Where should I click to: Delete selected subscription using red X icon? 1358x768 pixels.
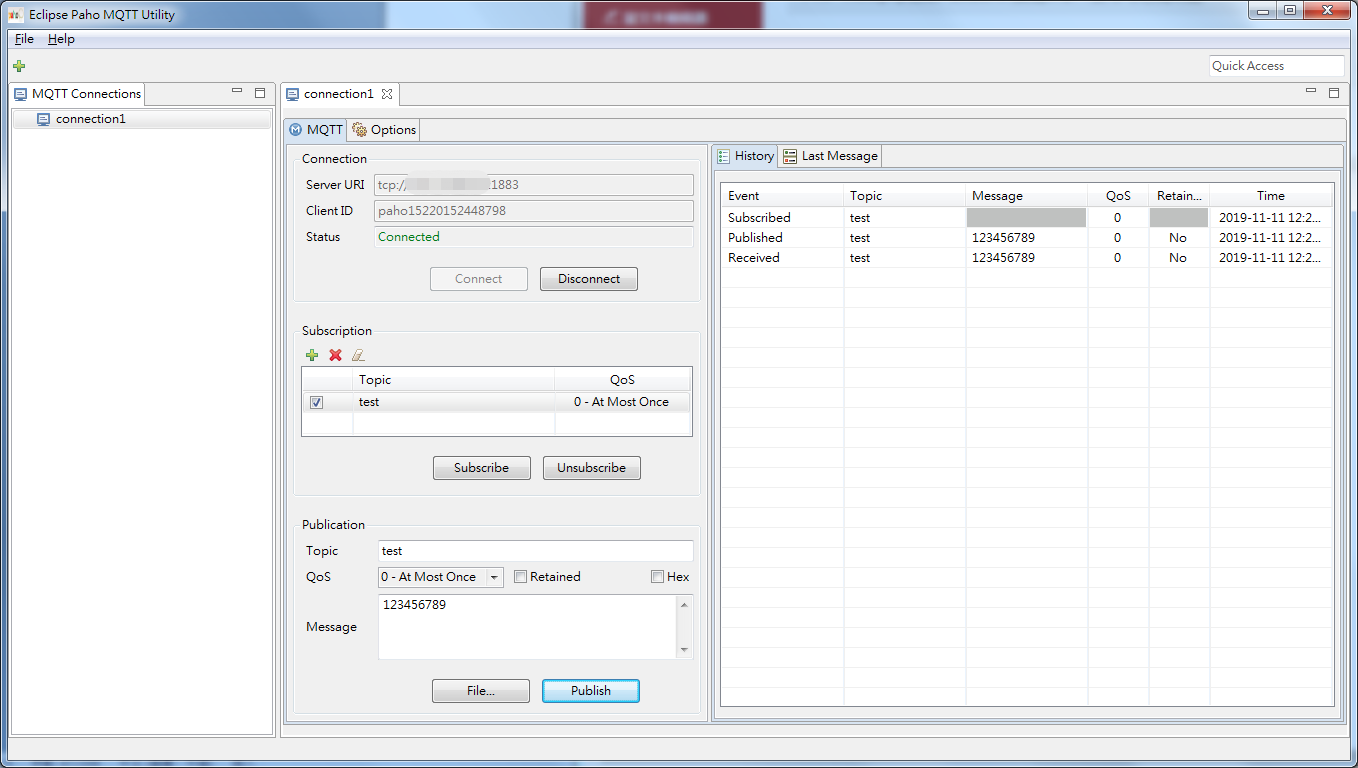[x=335, y=355]
